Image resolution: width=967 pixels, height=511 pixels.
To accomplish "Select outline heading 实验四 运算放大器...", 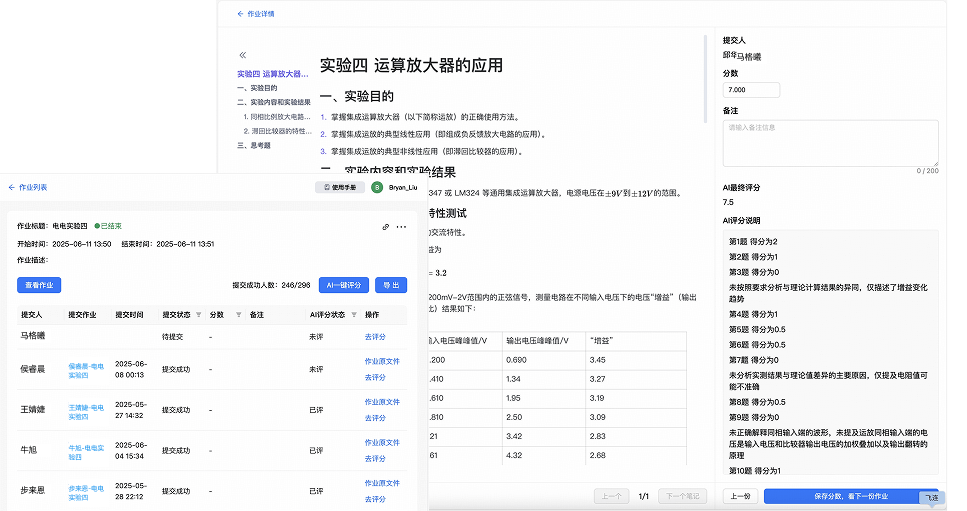I will click(x=273, y=74).
